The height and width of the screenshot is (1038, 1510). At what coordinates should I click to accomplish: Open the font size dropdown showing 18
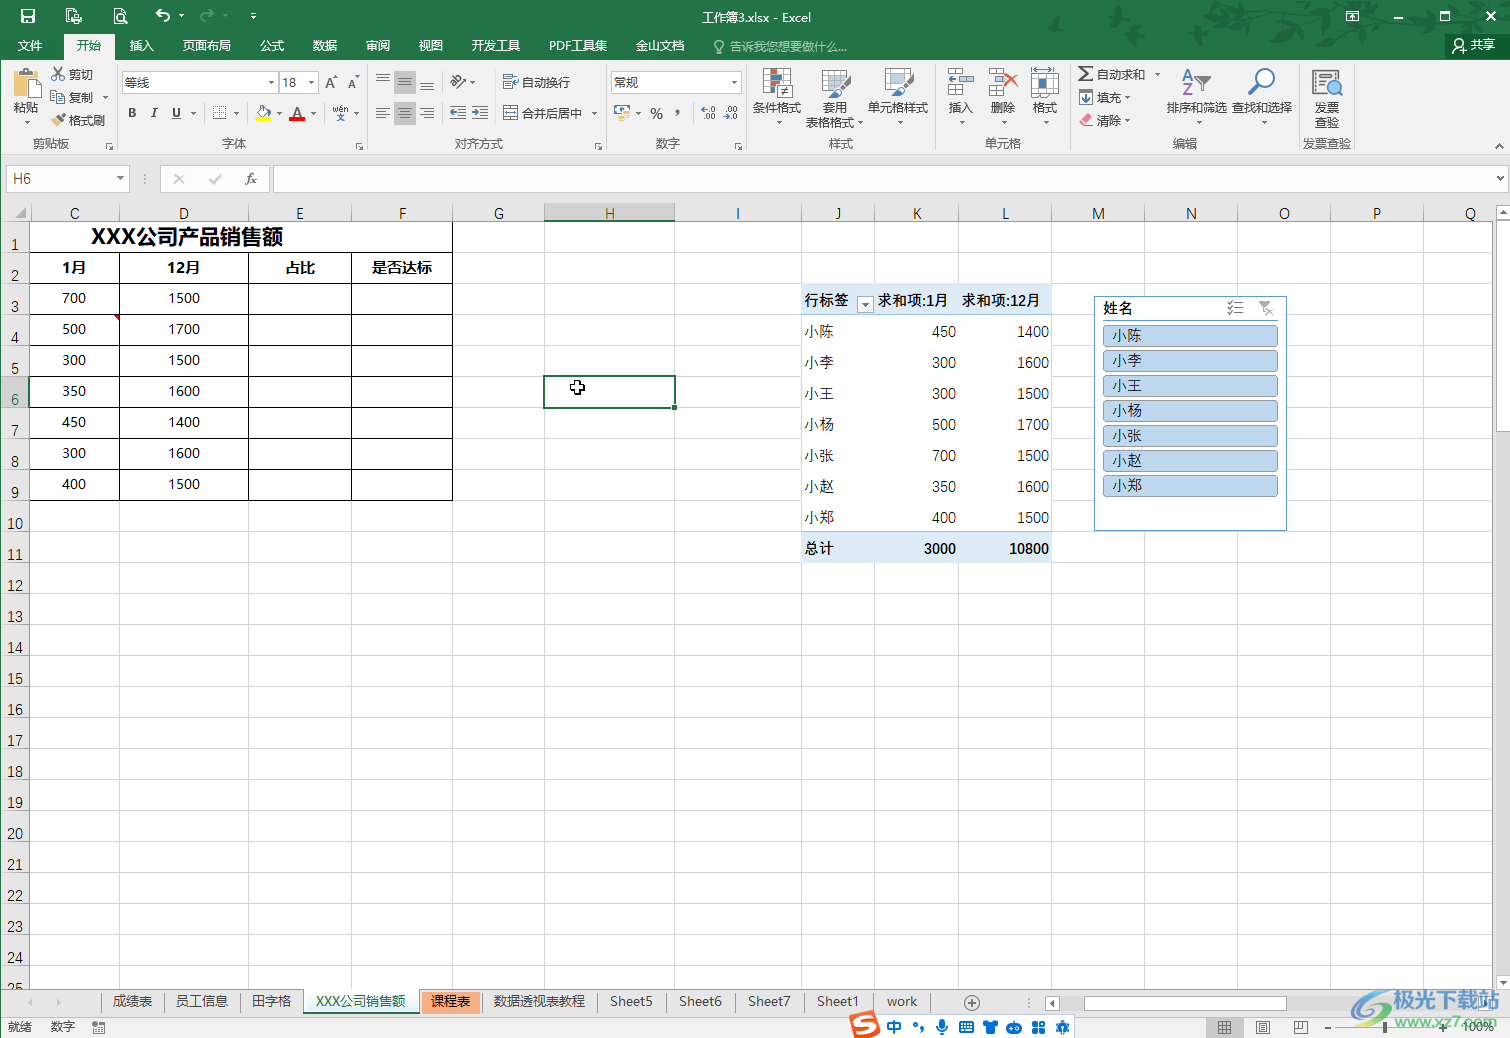(x=312, y=82)
